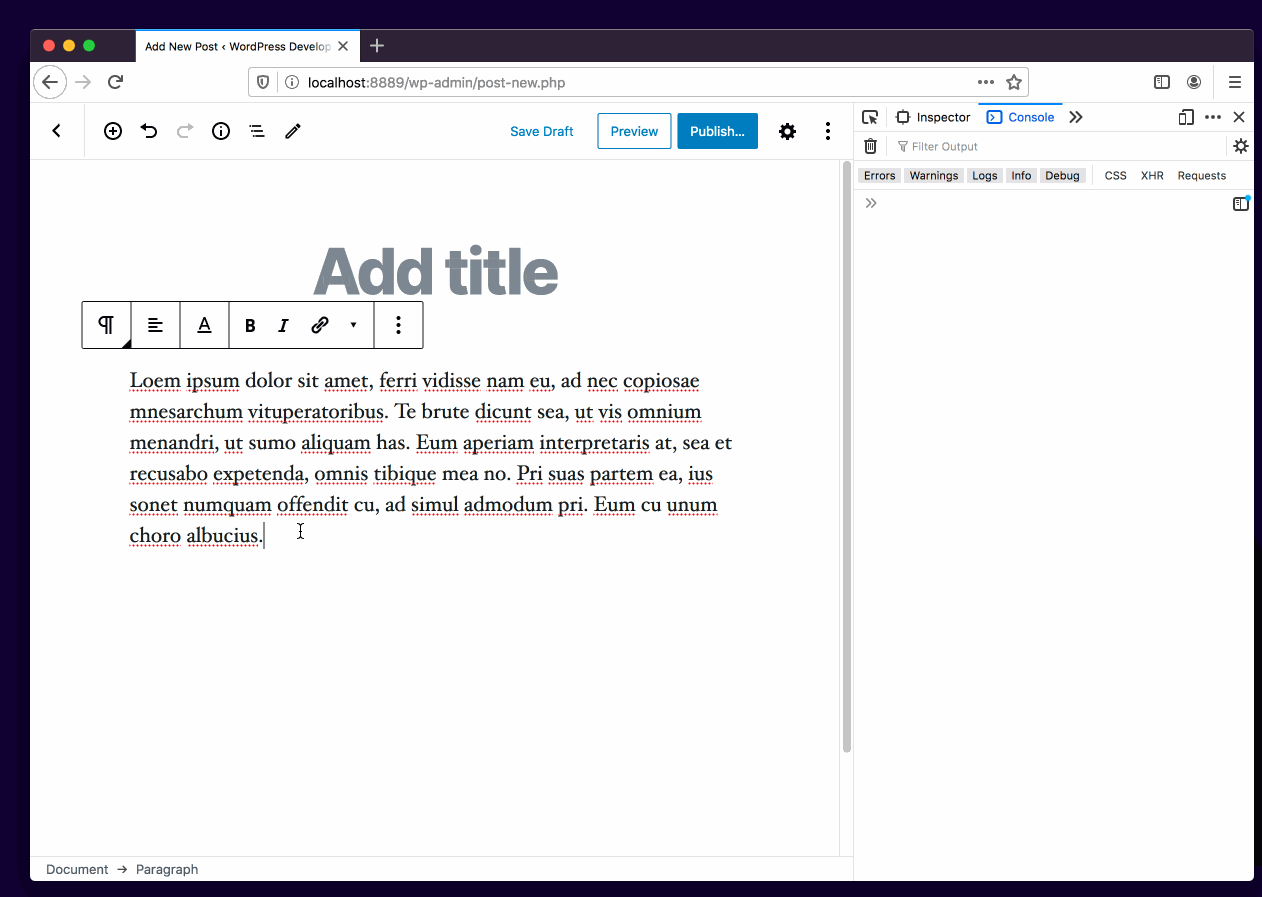Open block toolbar more options dots
The width and height of the screenshot is (1262, 897).
(398, 325)
